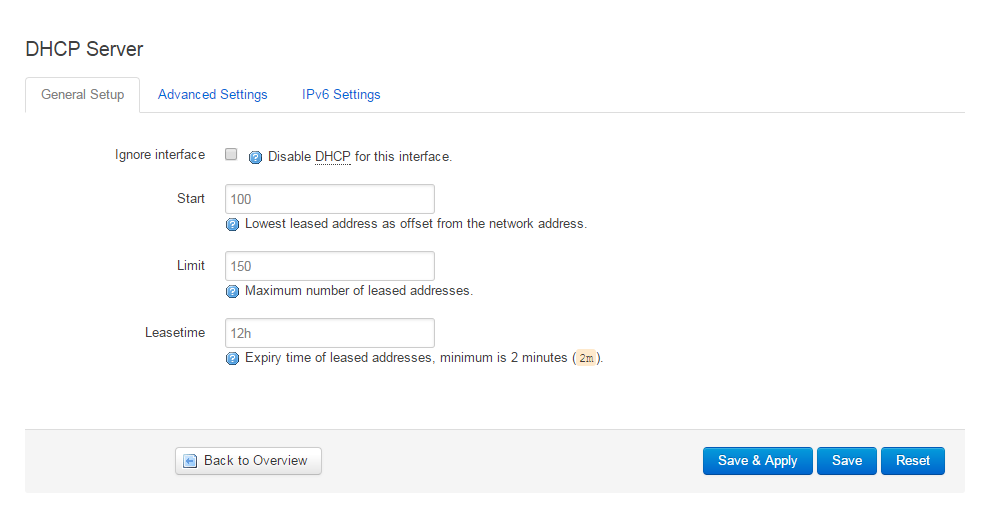Viewport: 986px width, 506px height.
Task: Click the Leasetime field label
Action: point(174,332)
